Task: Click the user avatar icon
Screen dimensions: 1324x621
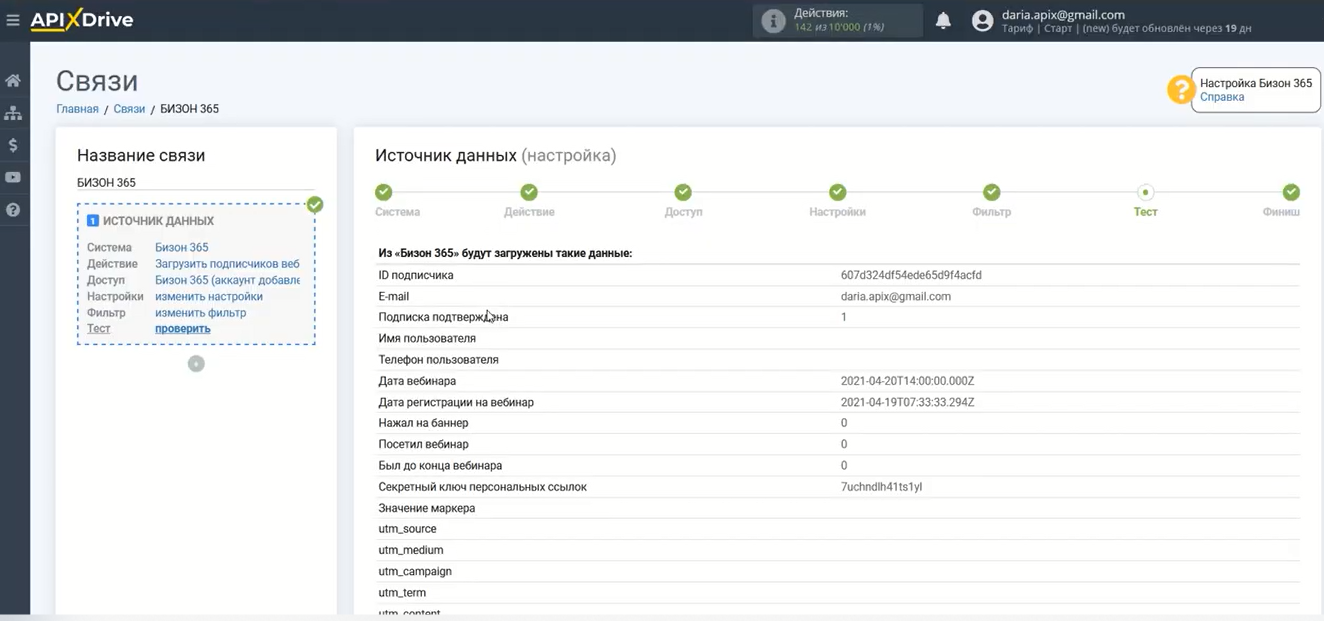Action: click(x=983, y=21)
